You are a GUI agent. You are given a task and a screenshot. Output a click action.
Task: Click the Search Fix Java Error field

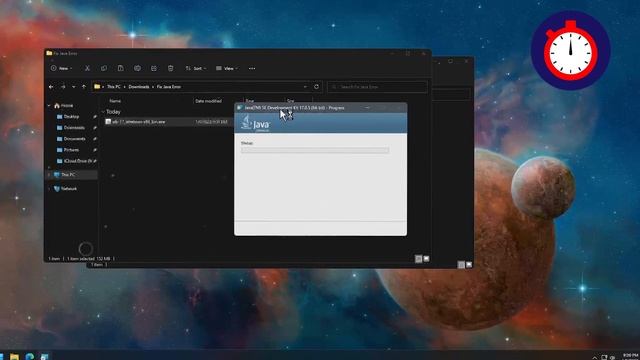(378, 87)
